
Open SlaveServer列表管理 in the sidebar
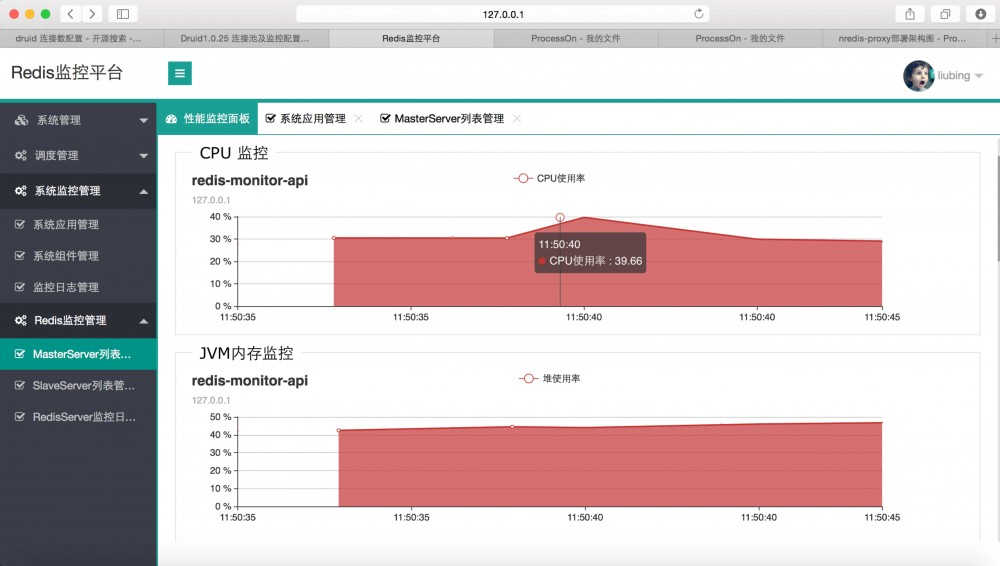coord(78,385)
